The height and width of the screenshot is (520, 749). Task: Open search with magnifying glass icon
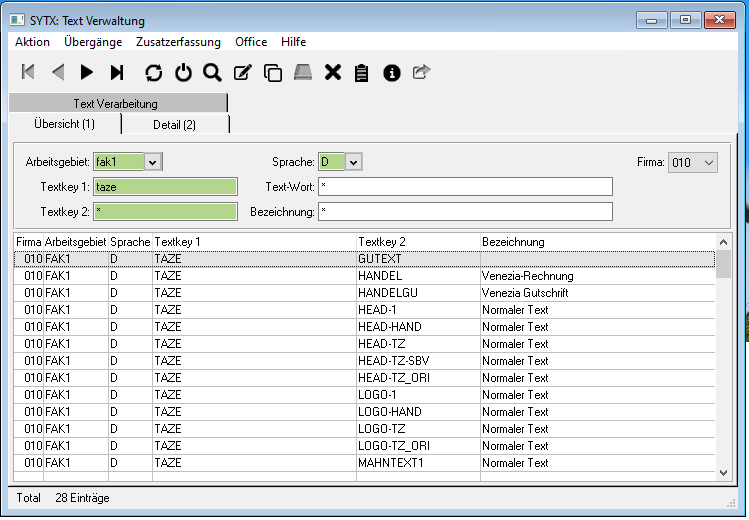212,72
